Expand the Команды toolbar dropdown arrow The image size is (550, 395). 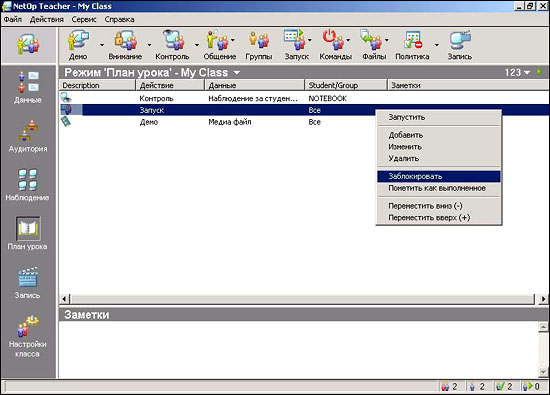348,40
